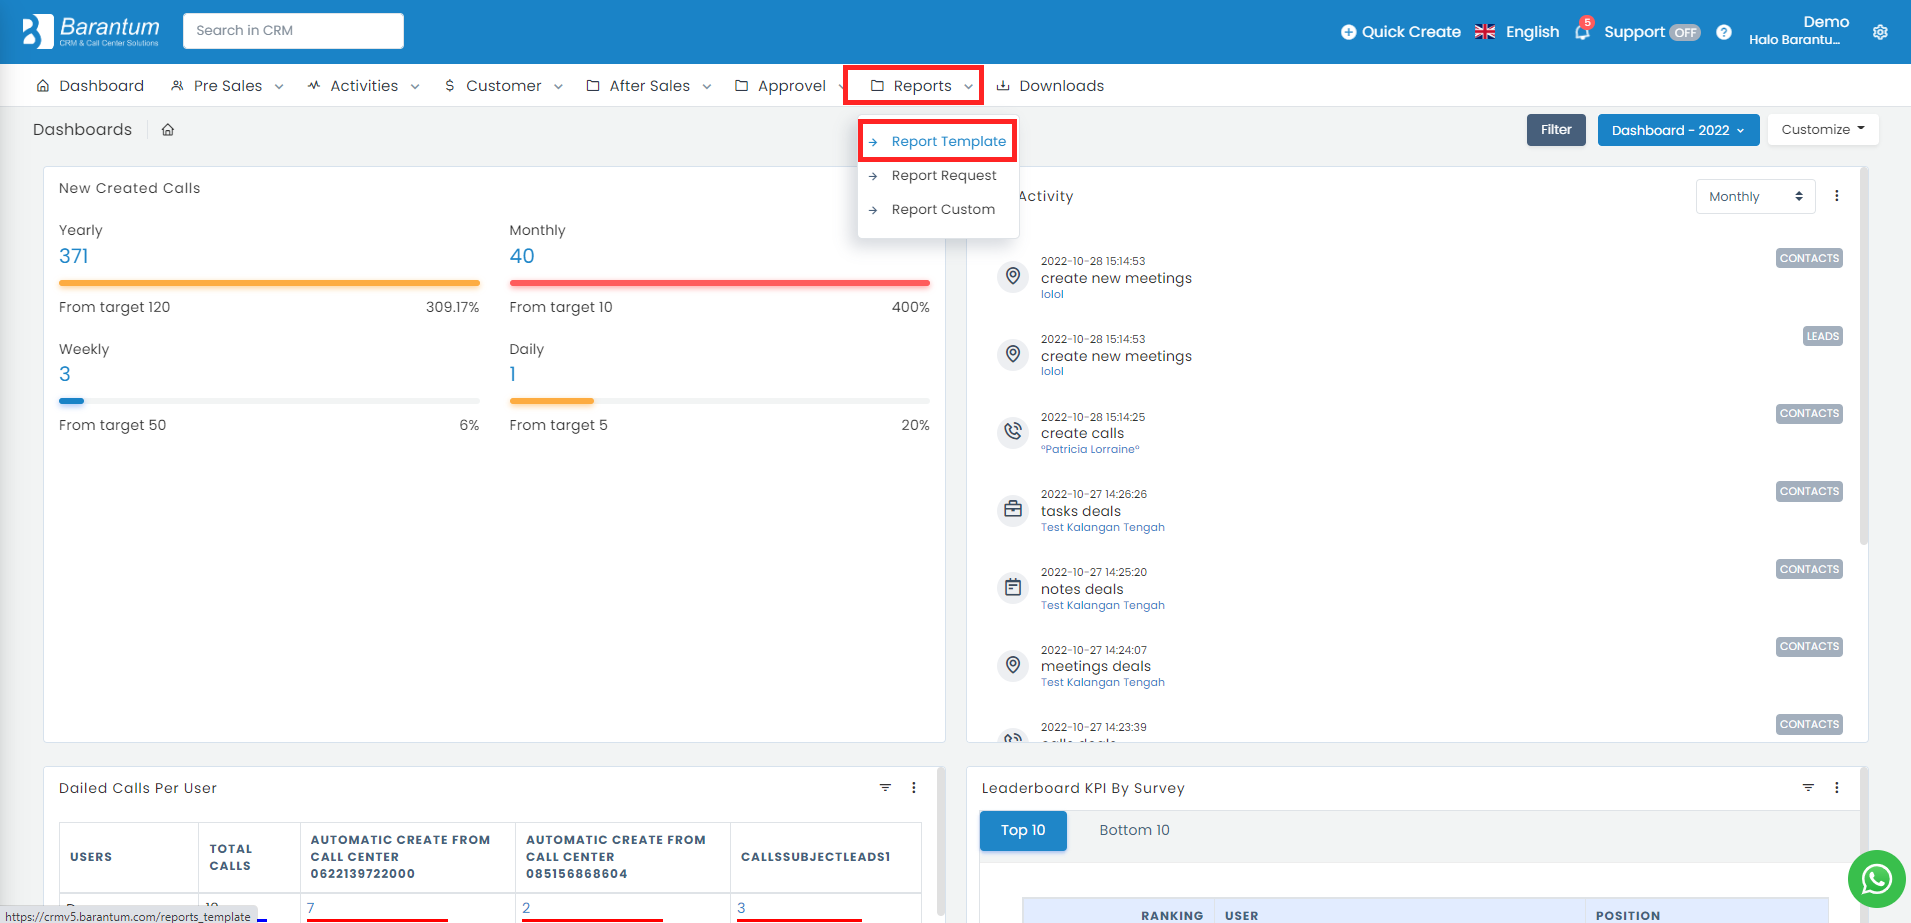Click Quick Create button
Viewport: 1911px width, 923px height.
point(1400,32)
